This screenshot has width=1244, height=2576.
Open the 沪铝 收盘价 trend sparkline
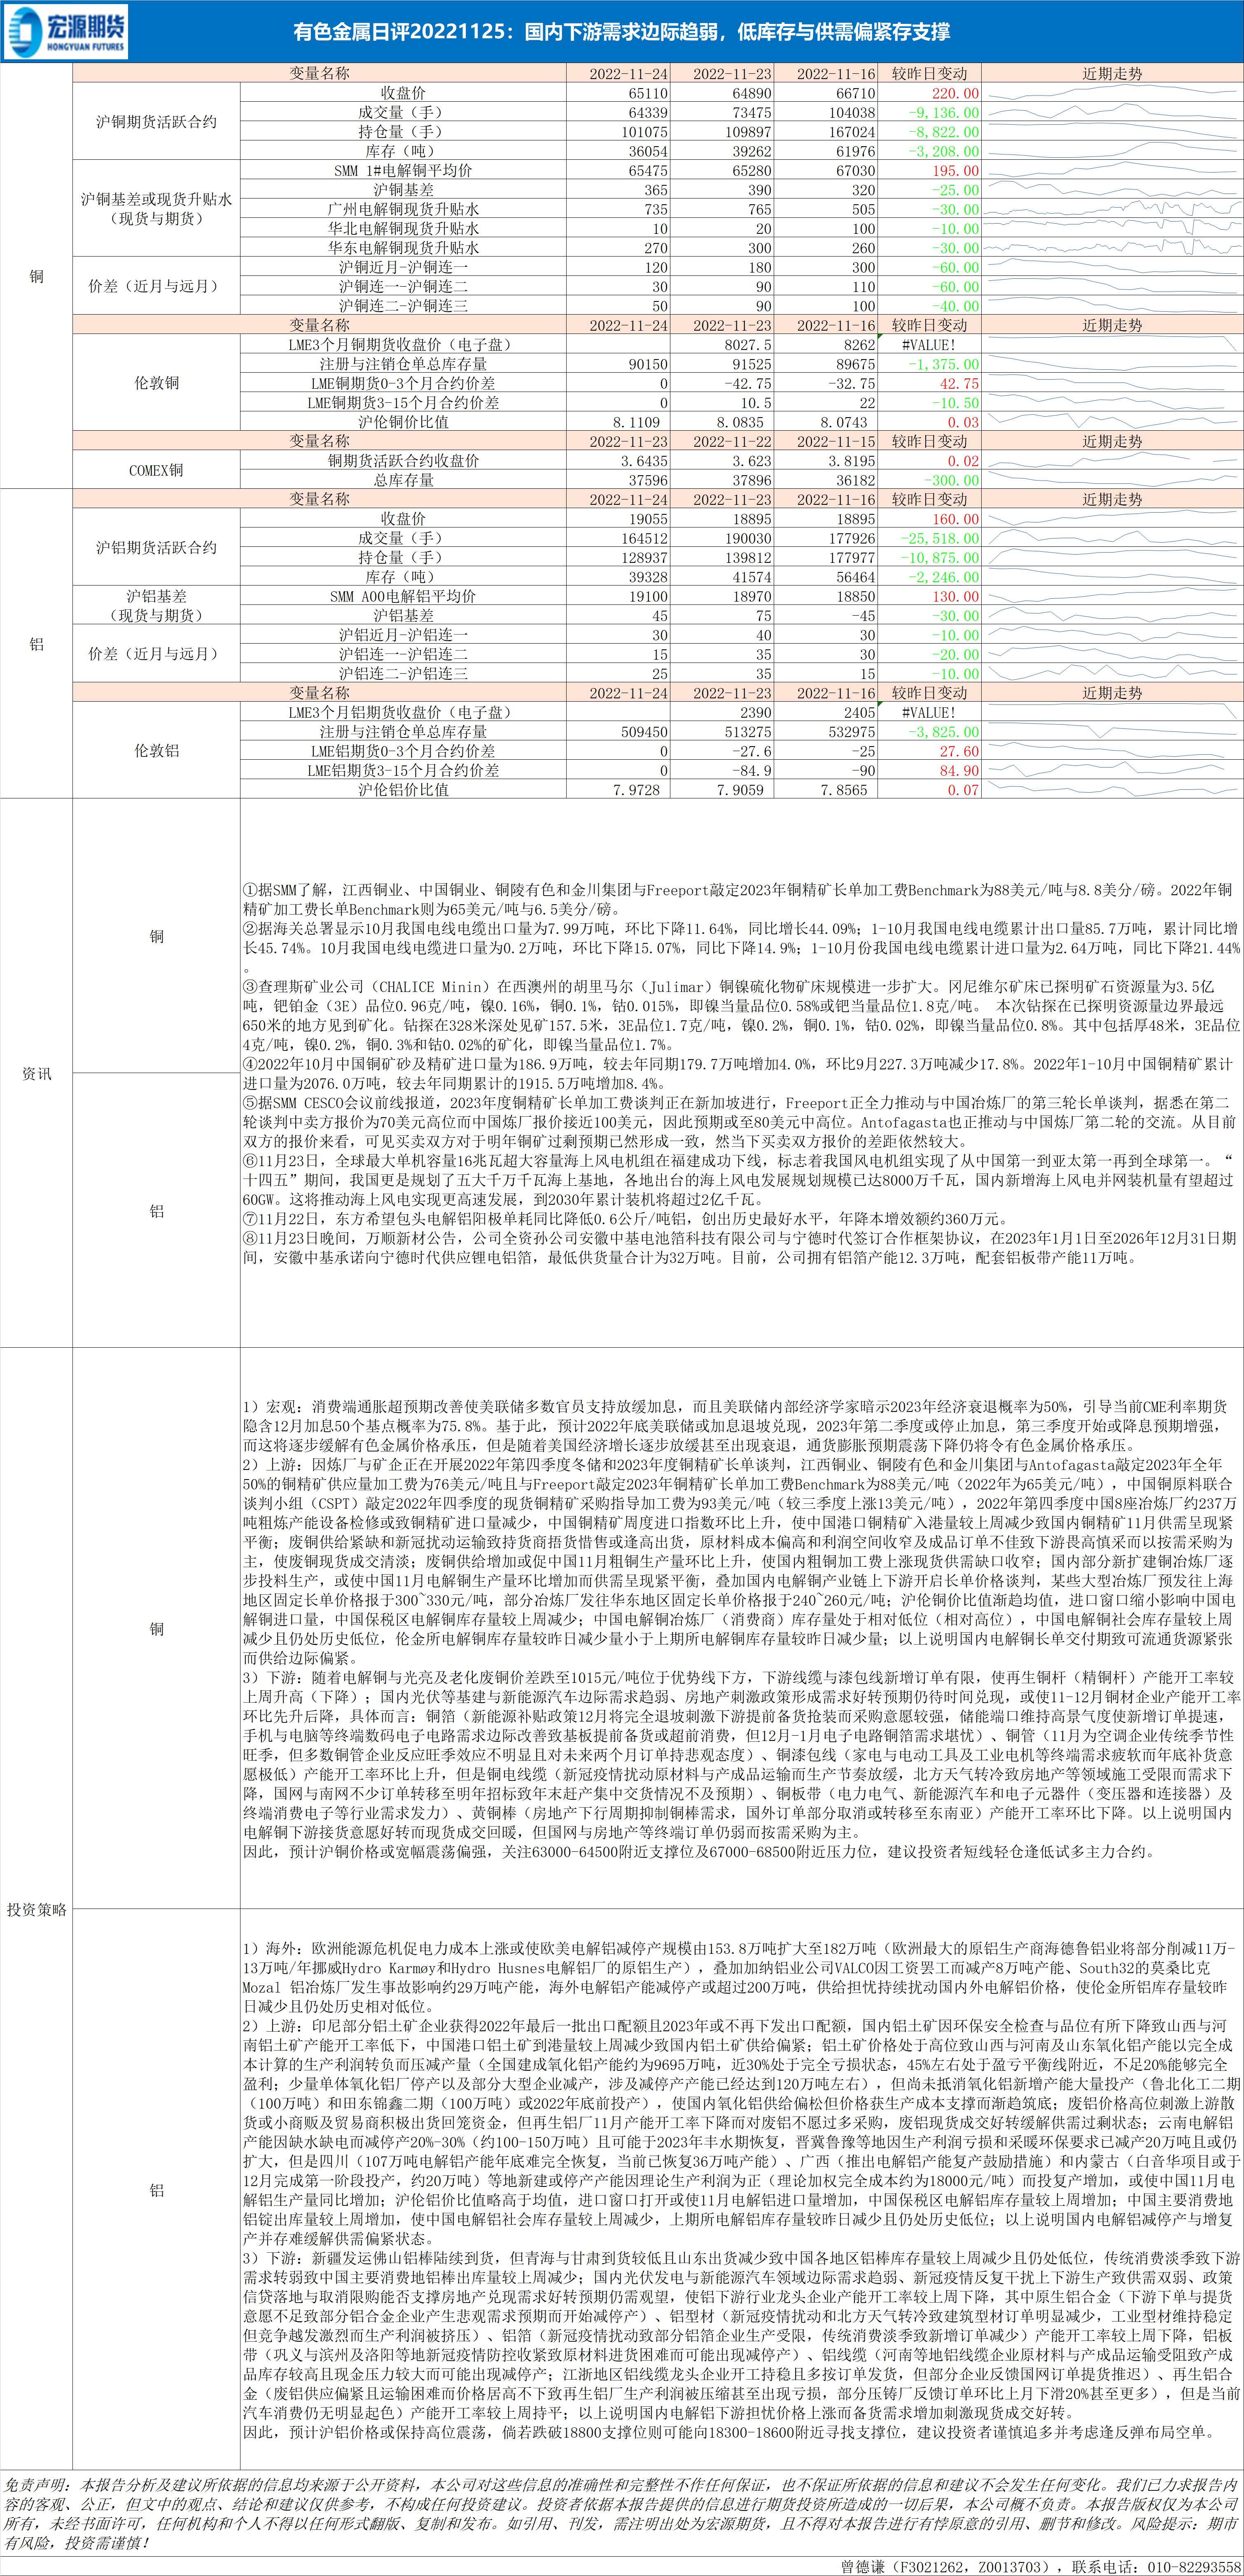[1112, 519]
